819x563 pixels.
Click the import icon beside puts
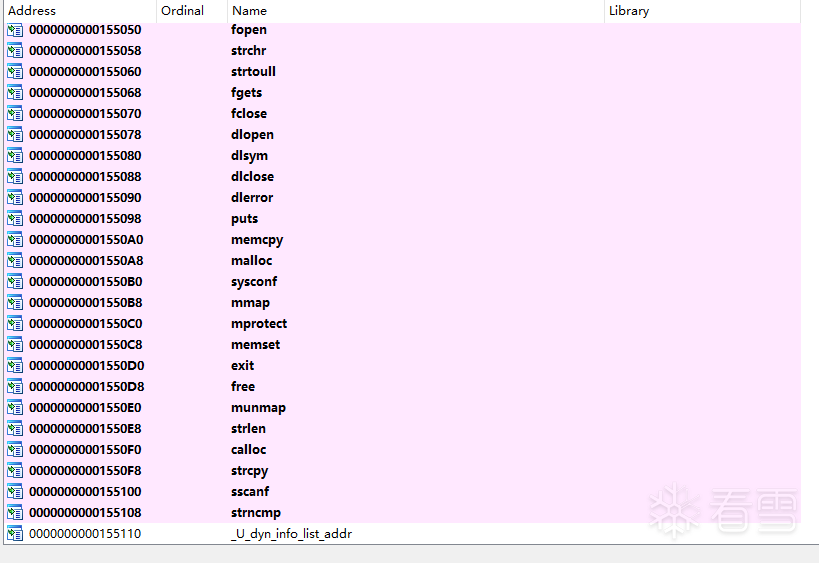pyautogui.click(x=15, y=219)
